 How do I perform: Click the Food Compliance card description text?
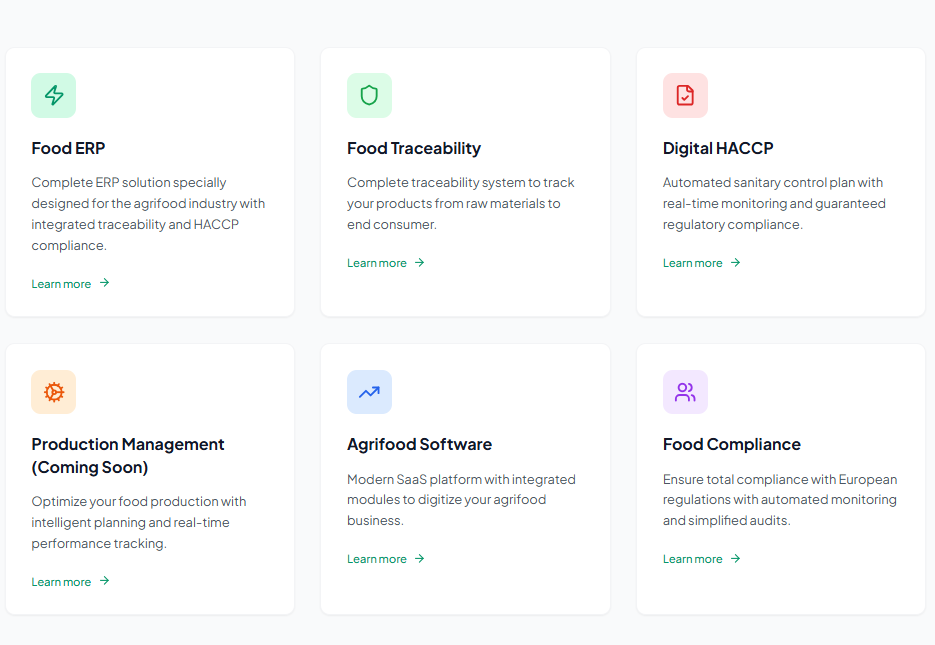pos(780,500)
